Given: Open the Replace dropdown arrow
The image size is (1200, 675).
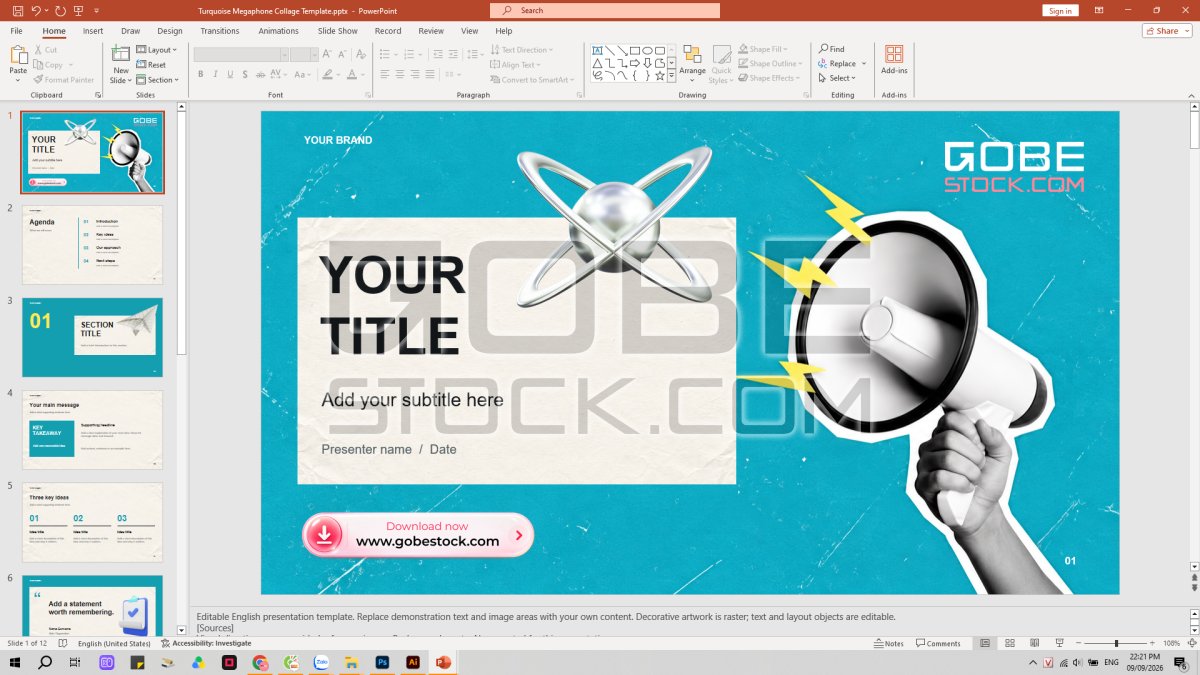Looking at the screenshot, I should pos(864,64).
